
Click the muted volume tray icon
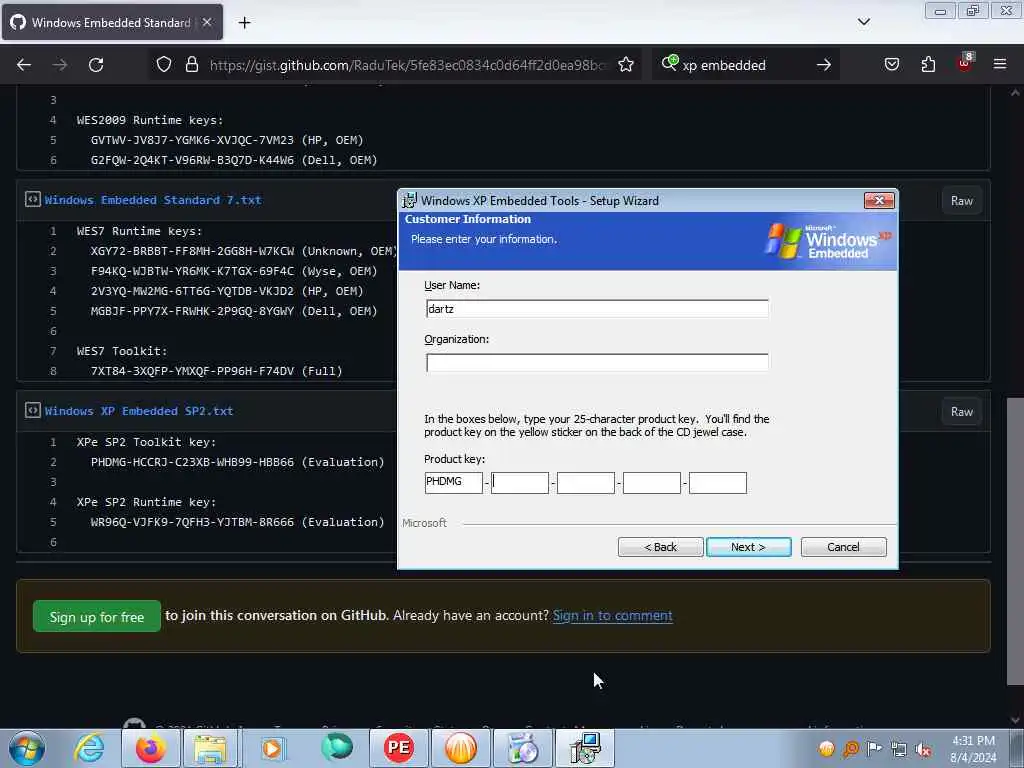923,750
